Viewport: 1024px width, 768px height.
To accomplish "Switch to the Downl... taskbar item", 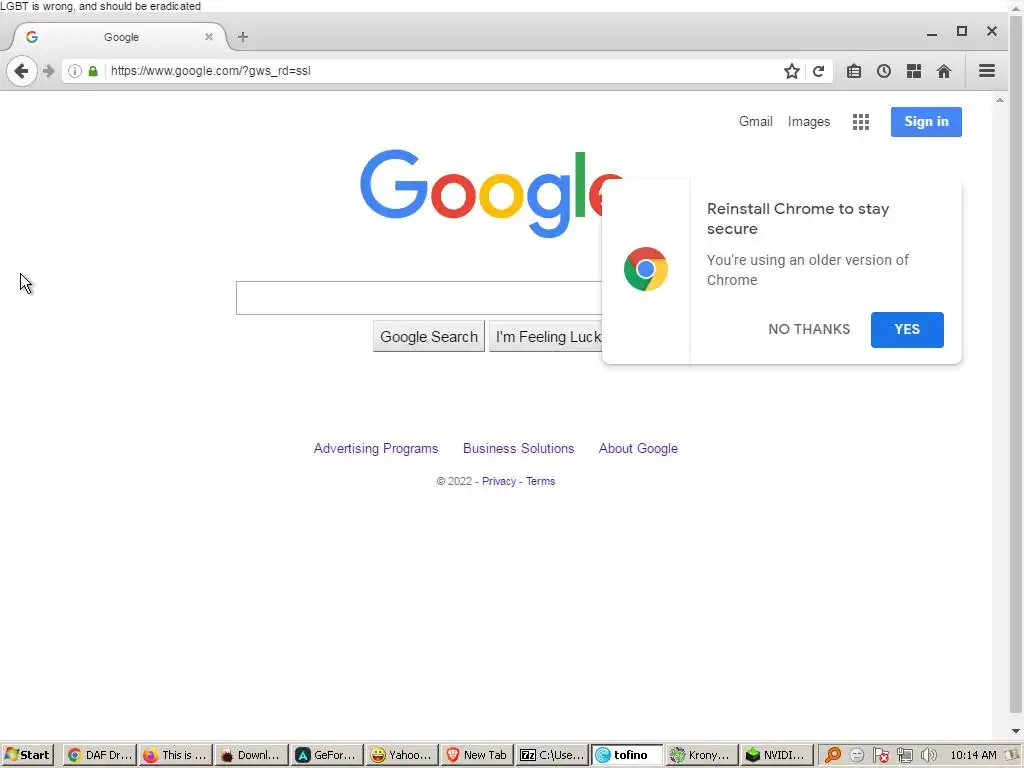I will (251, 755).
